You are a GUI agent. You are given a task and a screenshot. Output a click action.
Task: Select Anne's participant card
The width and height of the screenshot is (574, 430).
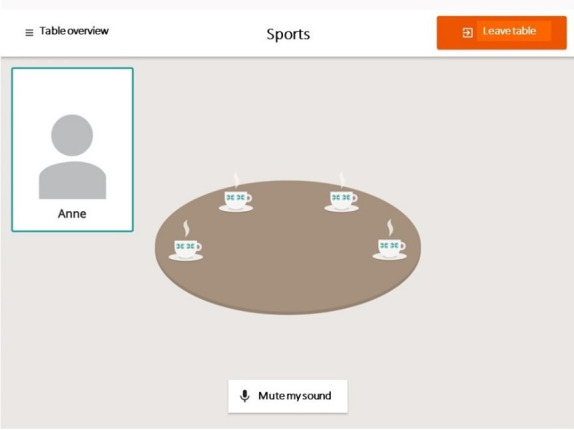(72, 149)
